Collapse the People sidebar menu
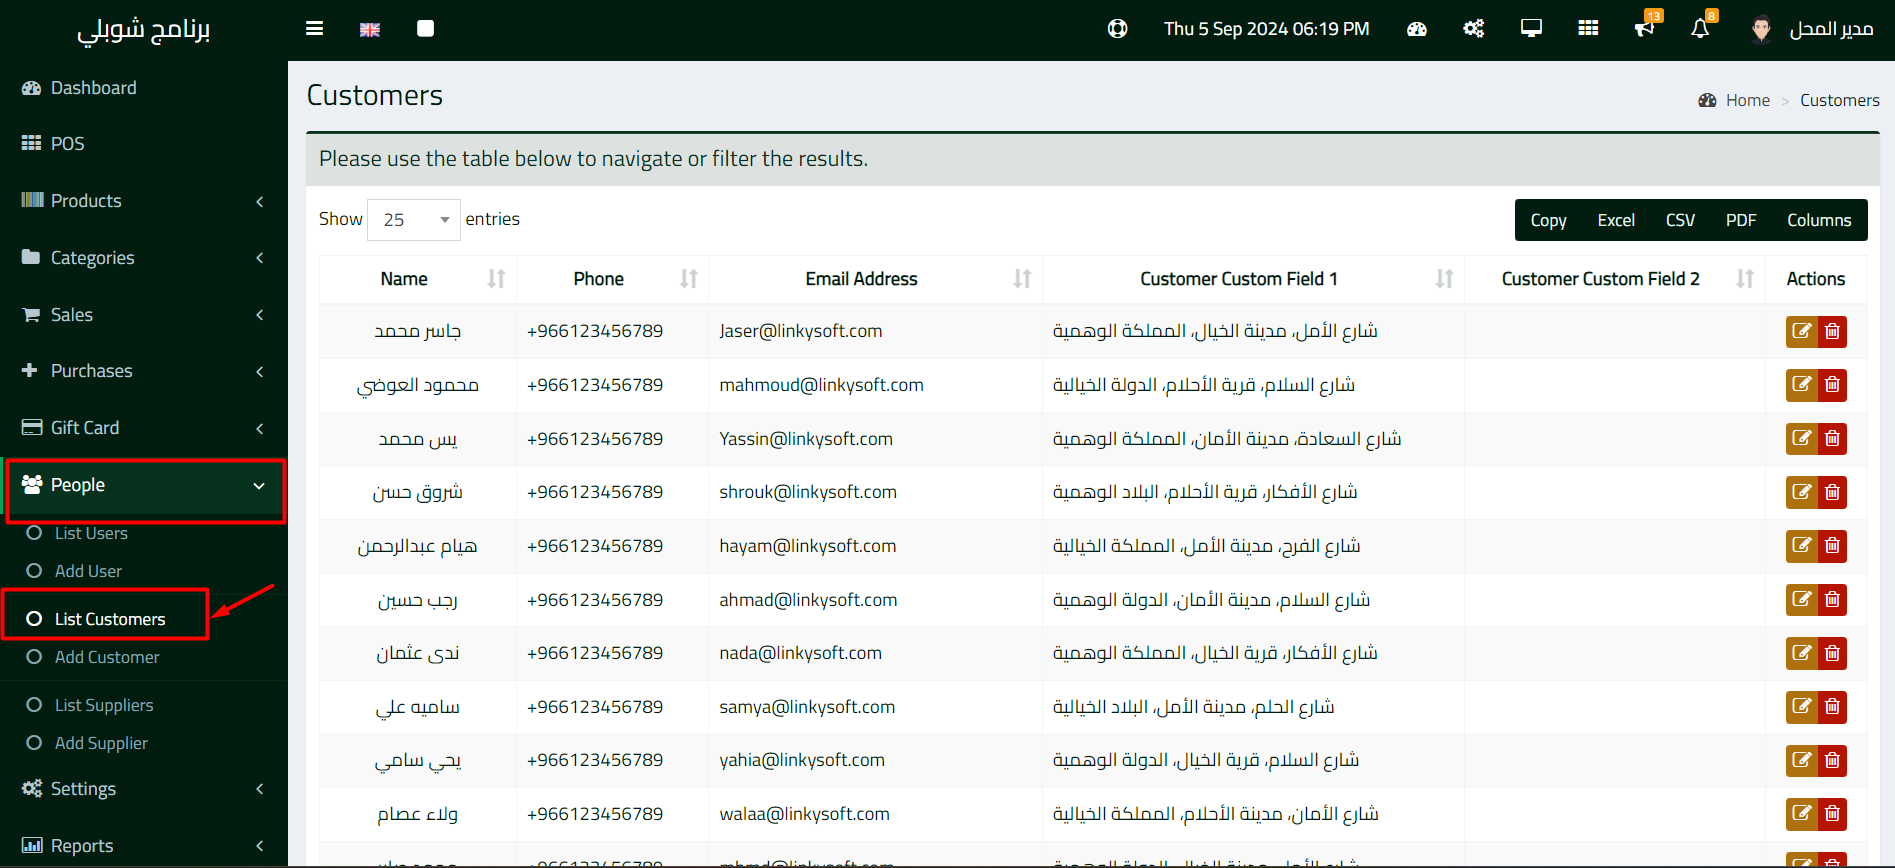1895x868 pixels. pos(144,485)
